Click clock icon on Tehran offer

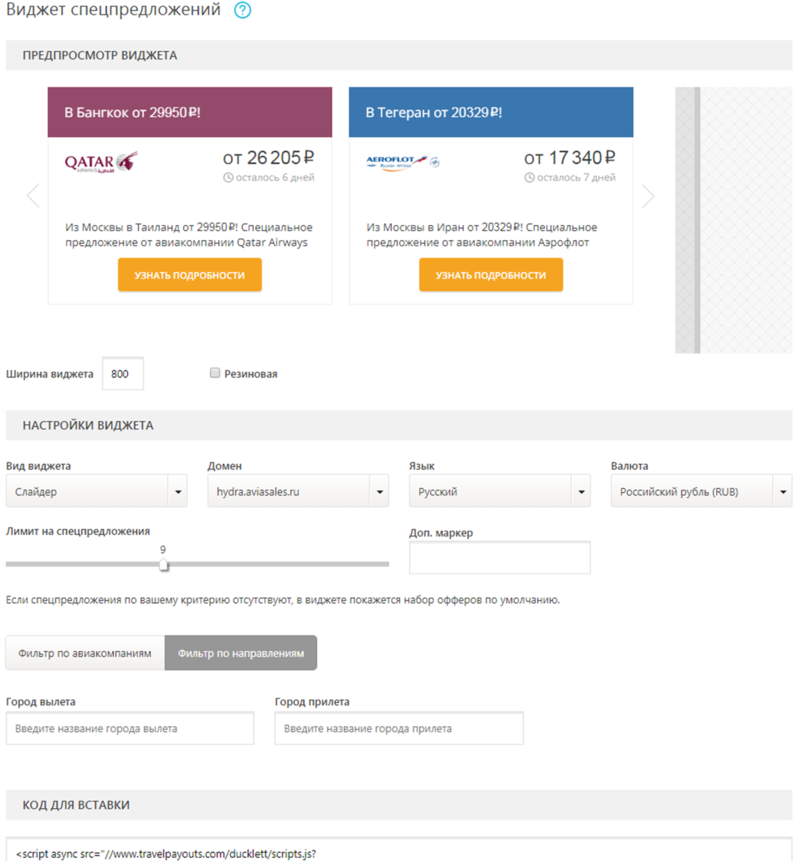(x=529, y=178)
